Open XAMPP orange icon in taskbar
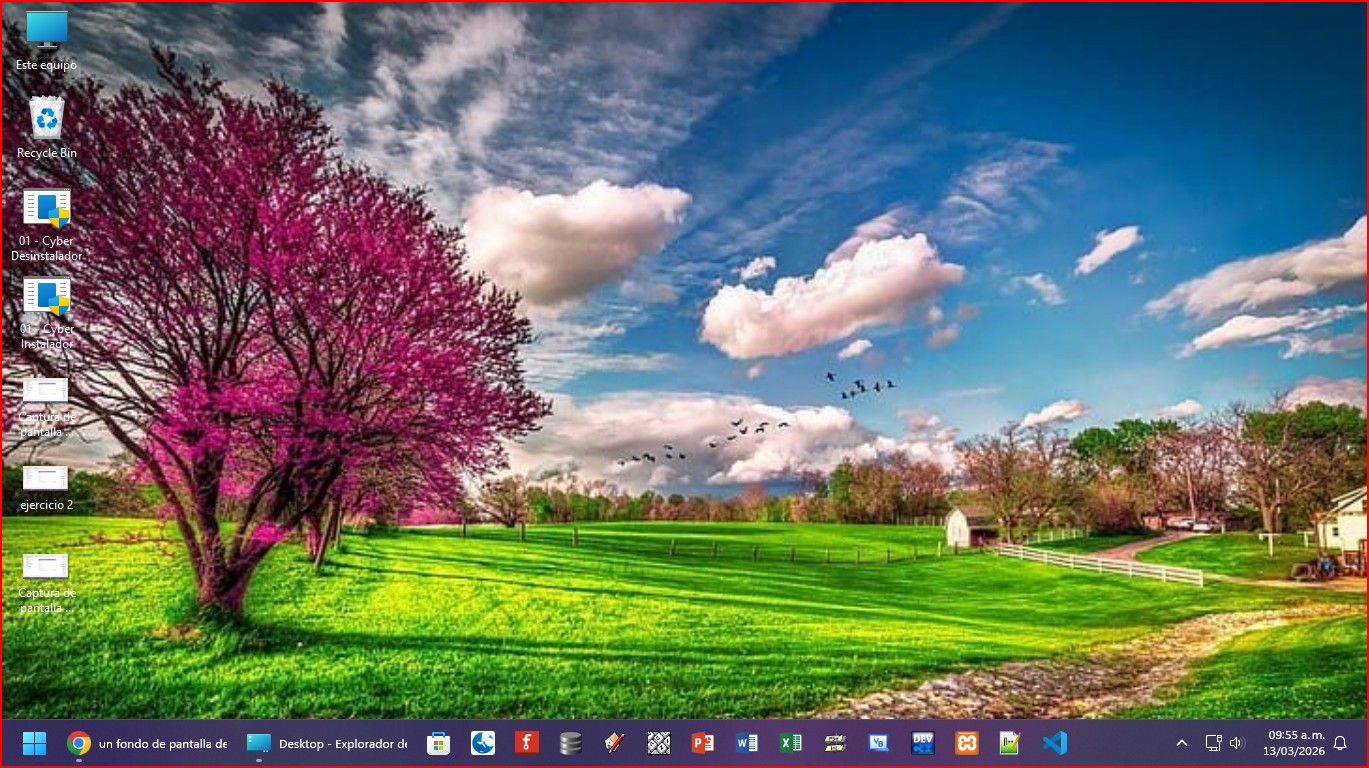1369x768 pixels. tap(966, 743)
